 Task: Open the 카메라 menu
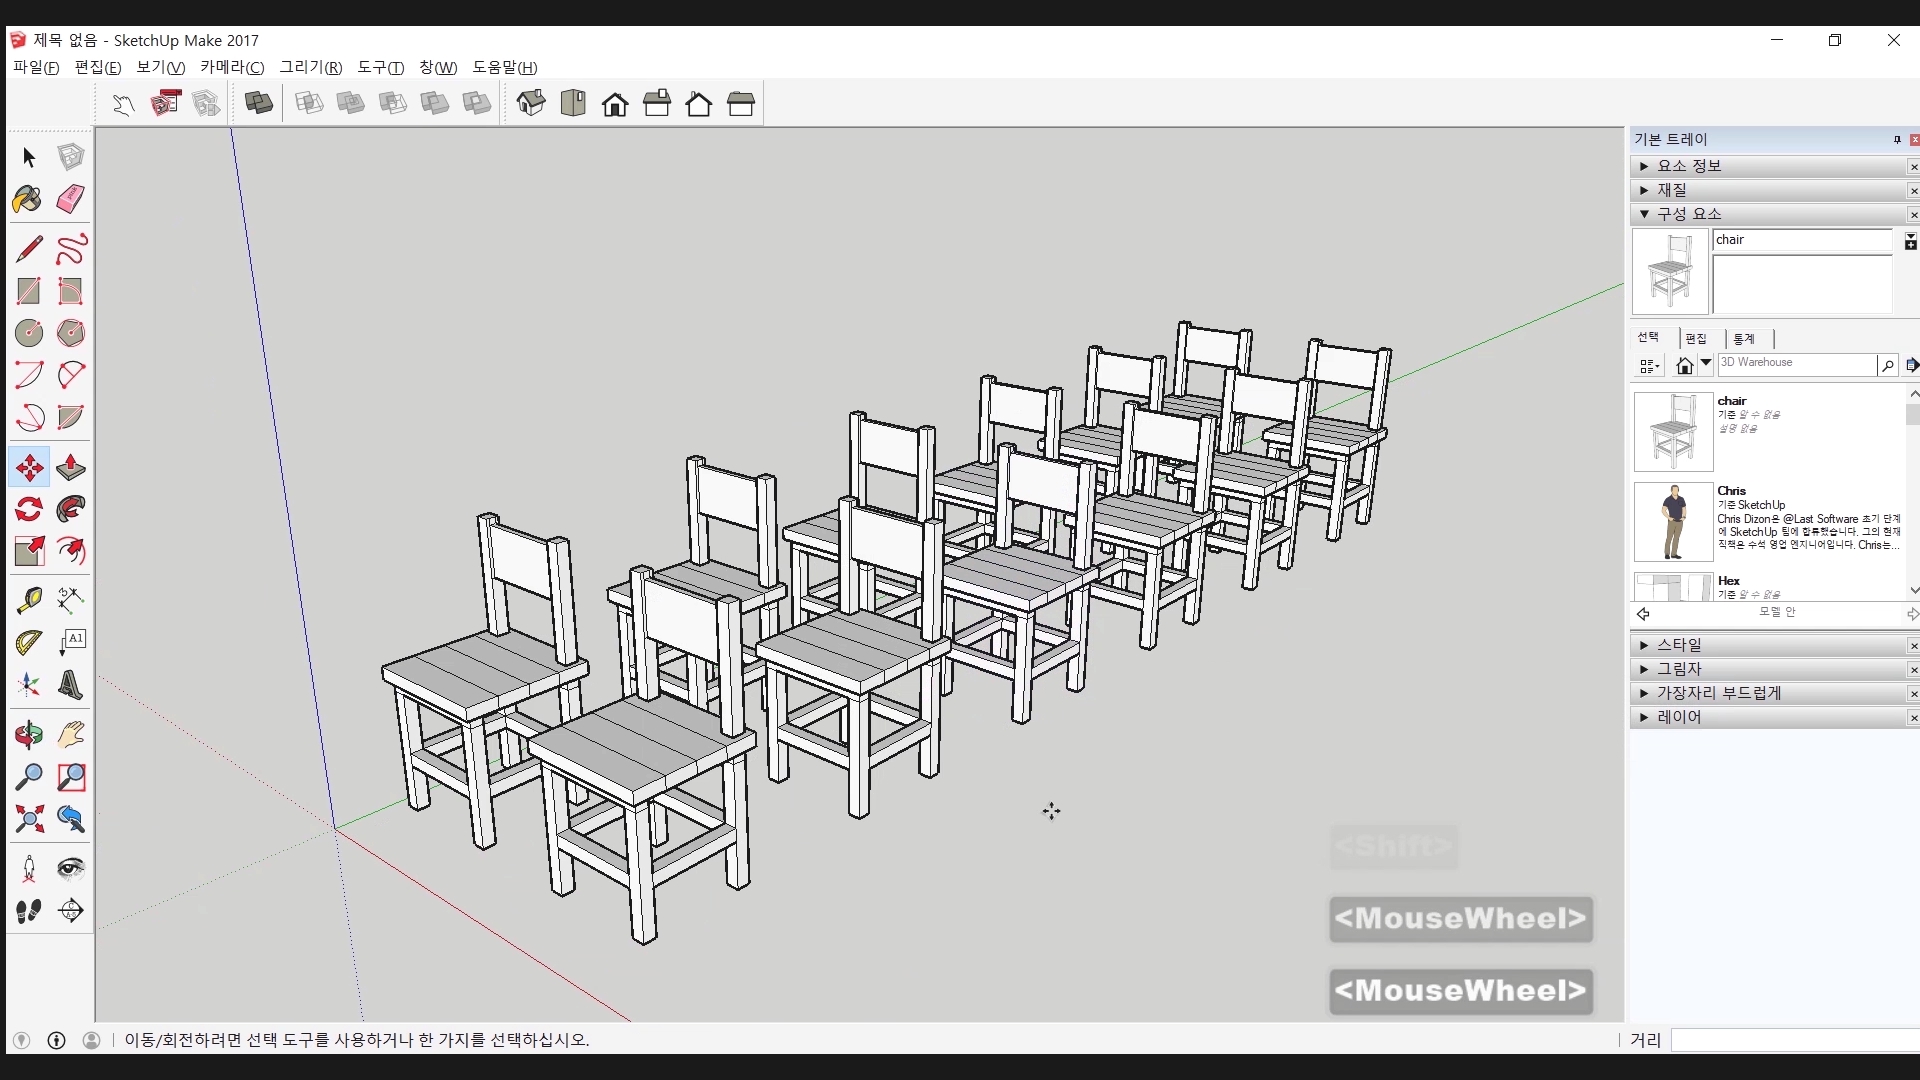[x=231, y=67]
